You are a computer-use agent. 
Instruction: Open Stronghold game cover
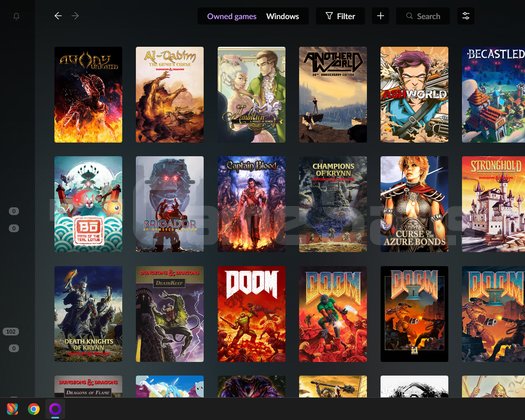point(494,204)
